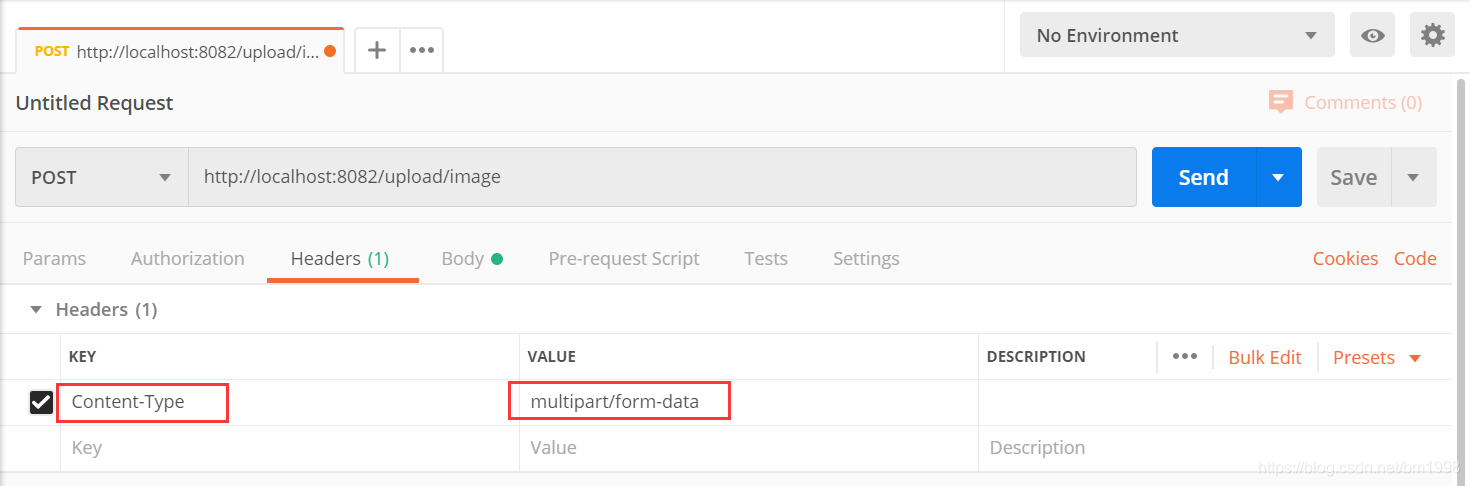Open headers column options ellipsis
Screen dimensions: 1470x486
[x=1185, y=357]
